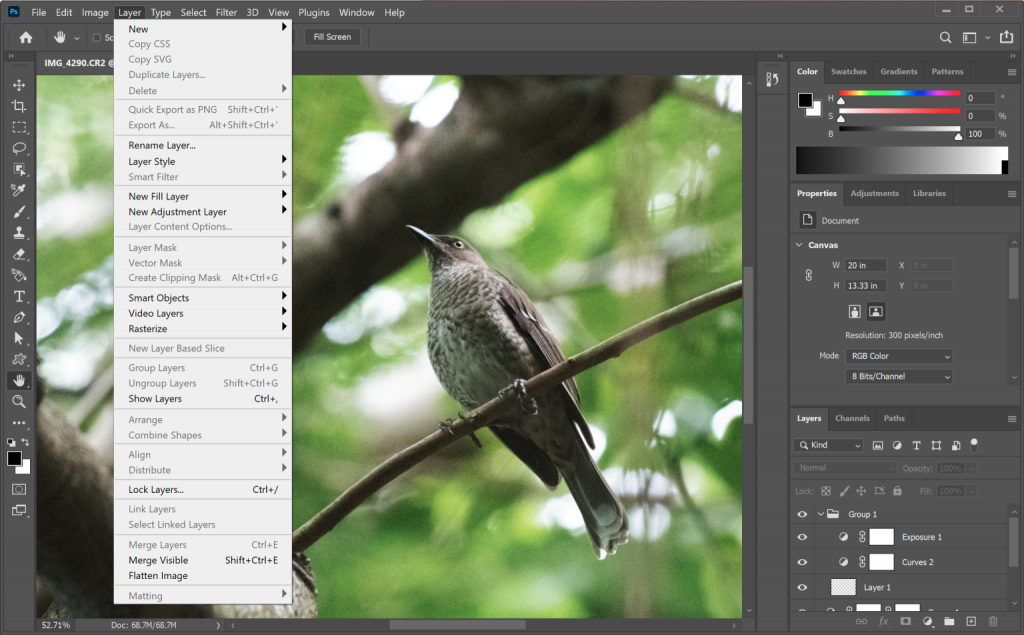Click the foreground color swatch
1024x635 pixels.
[13, 460]
